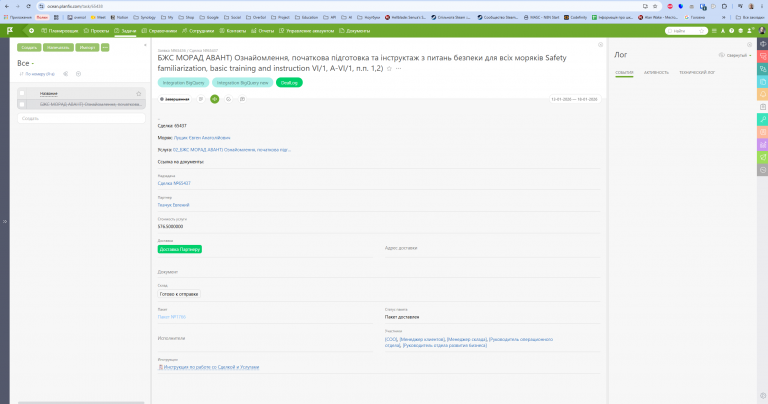Click the clock icon in task toolbar
The image size is (768, 404).
point(228,99)
